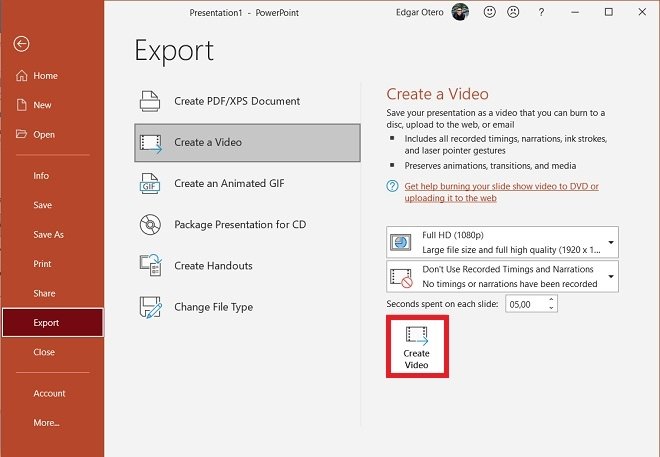Image resolution: width=660 pixels, height=457 pixels.
Task: Click the Edgar Otero account name
Action: coord(420,12)
